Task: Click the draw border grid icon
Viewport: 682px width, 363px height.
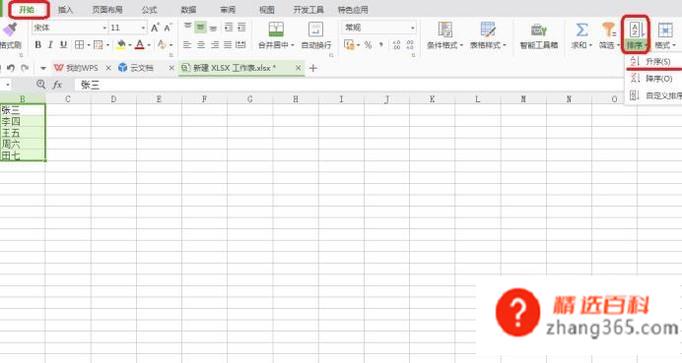Action: click(x=98, y=45)
